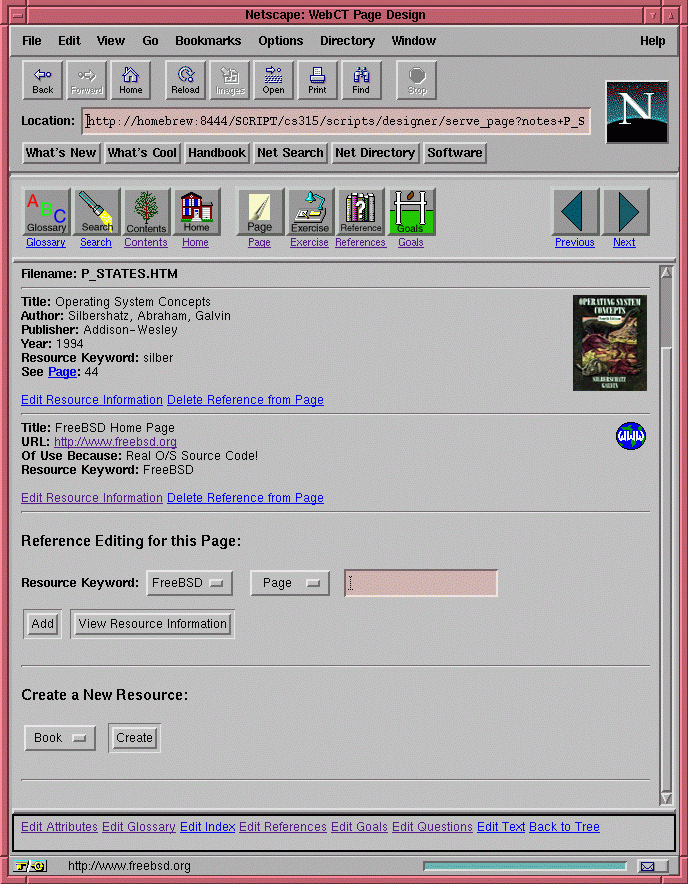Open the Options menu

280,41
